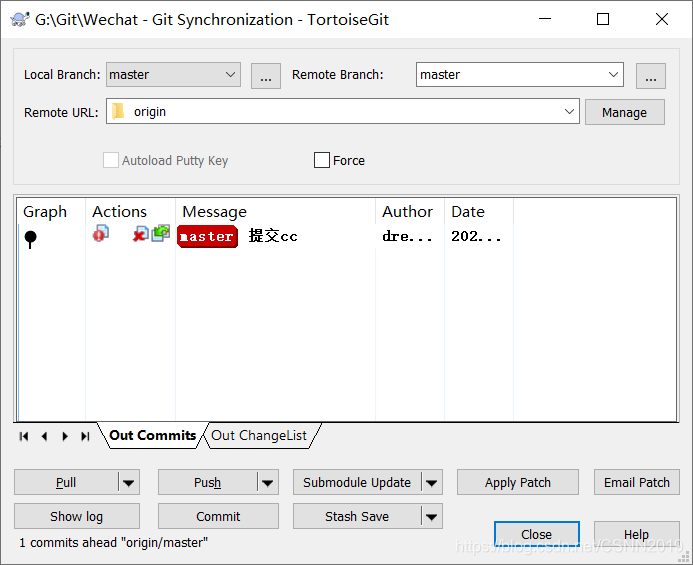Viewport: 693px width, 565px height.
Task: Click the Stash Save button
Action: 357,516
